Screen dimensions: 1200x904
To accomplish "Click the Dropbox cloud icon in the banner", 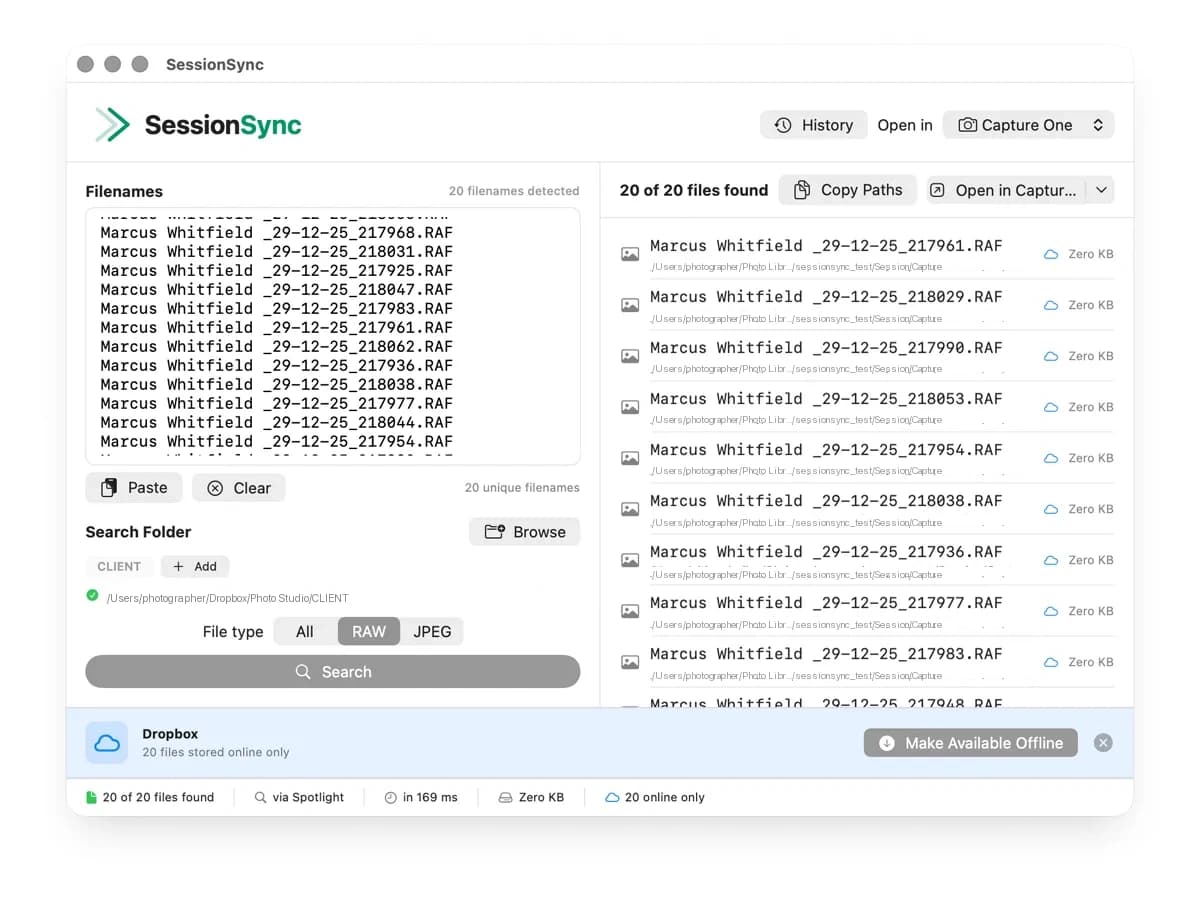I will [106, 742].
